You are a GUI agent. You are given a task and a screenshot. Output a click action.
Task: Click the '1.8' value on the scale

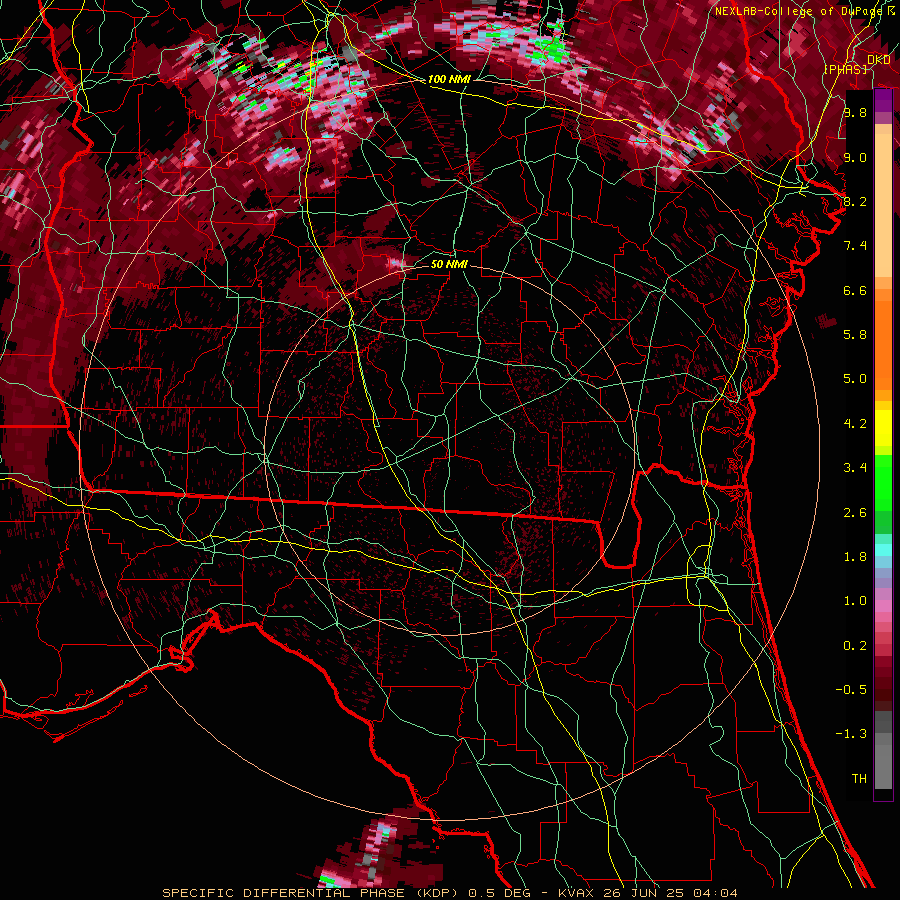click(855, 557)
